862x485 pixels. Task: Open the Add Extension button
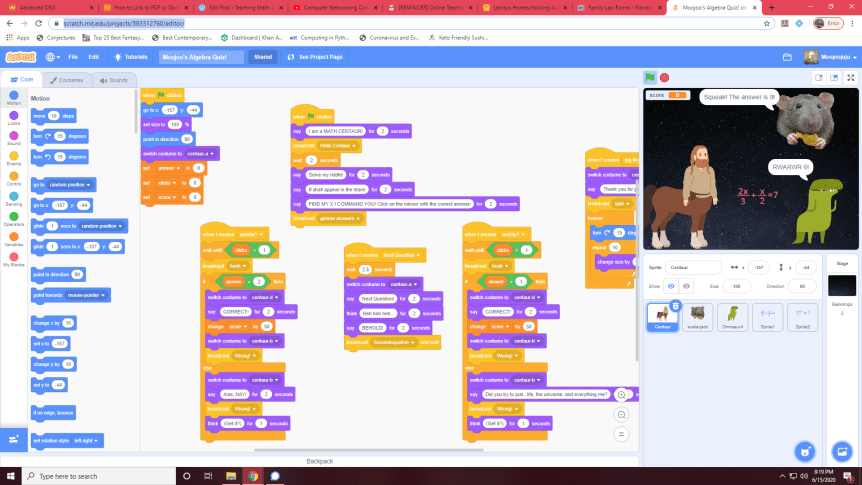pyautogui.click(x=15, y=439)
